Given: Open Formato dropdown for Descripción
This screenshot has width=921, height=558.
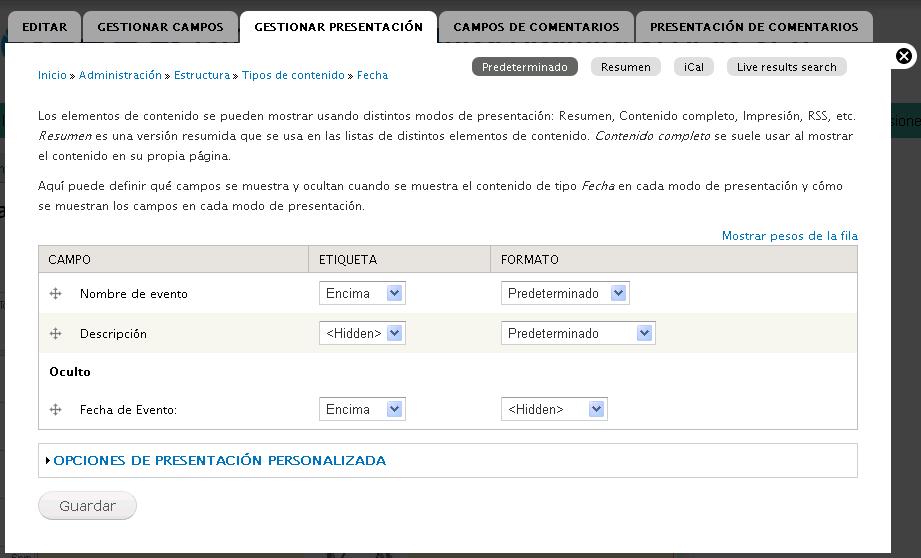Looking at the screenshot, I should click(578, 333).
